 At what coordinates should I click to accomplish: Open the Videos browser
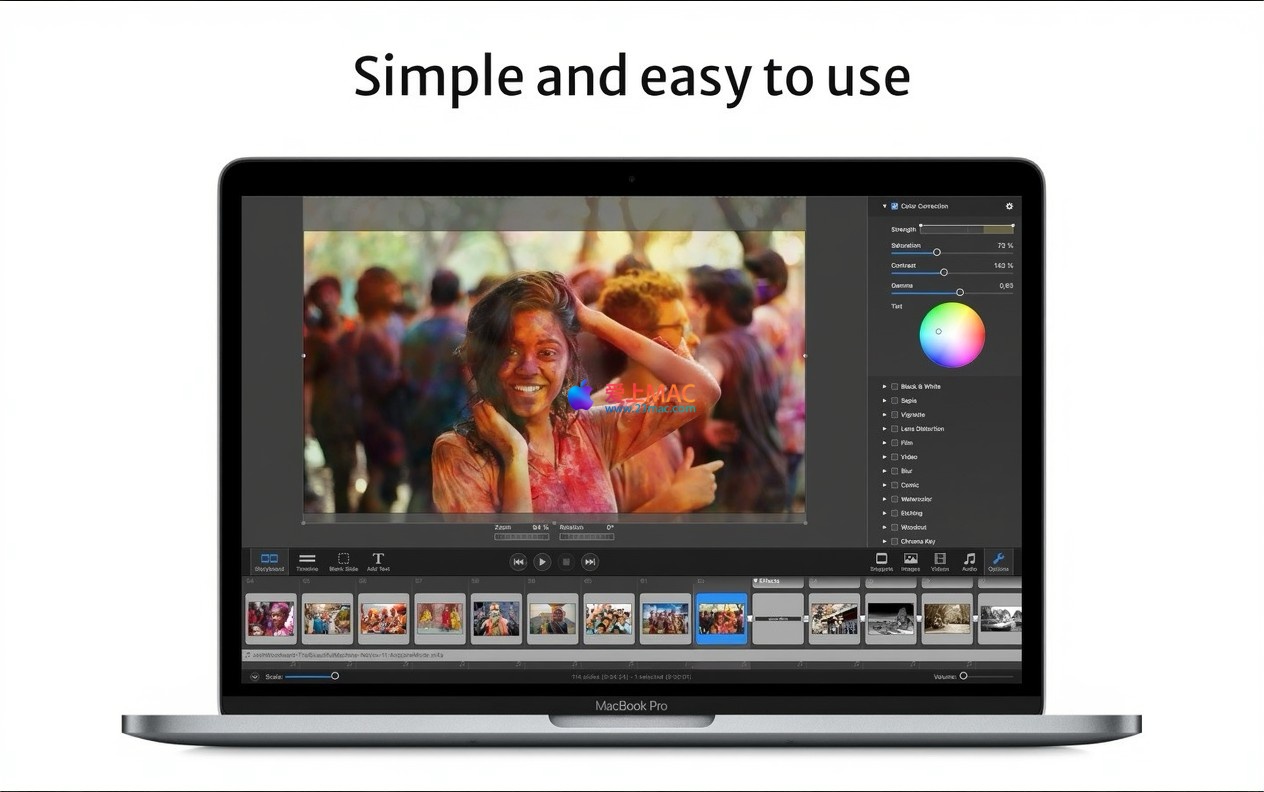point(940,561)
